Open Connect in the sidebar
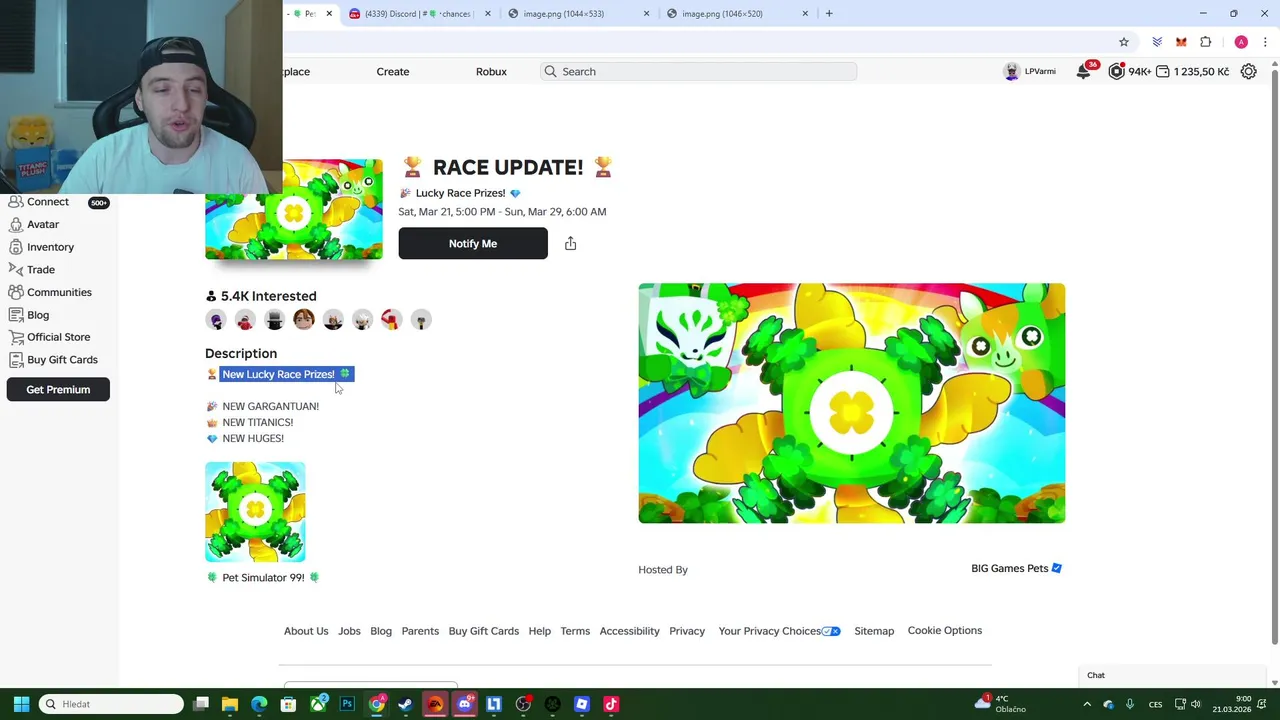The height and width of the screenshot is (720, 1280). click(x=48, y=202)
